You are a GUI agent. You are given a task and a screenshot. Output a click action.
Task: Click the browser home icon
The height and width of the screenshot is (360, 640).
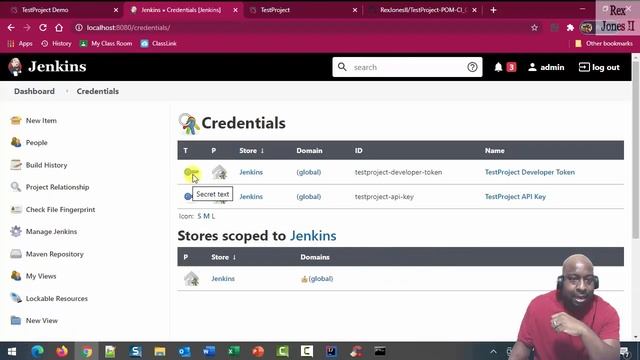click(x=59, y=27)
